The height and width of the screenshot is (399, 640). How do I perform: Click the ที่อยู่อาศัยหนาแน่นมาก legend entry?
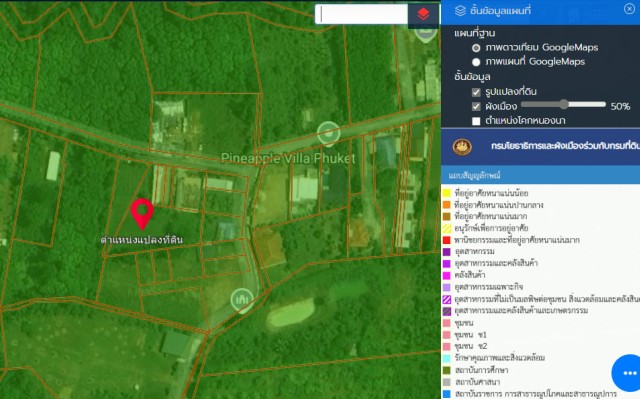click(x=491, y=216)
